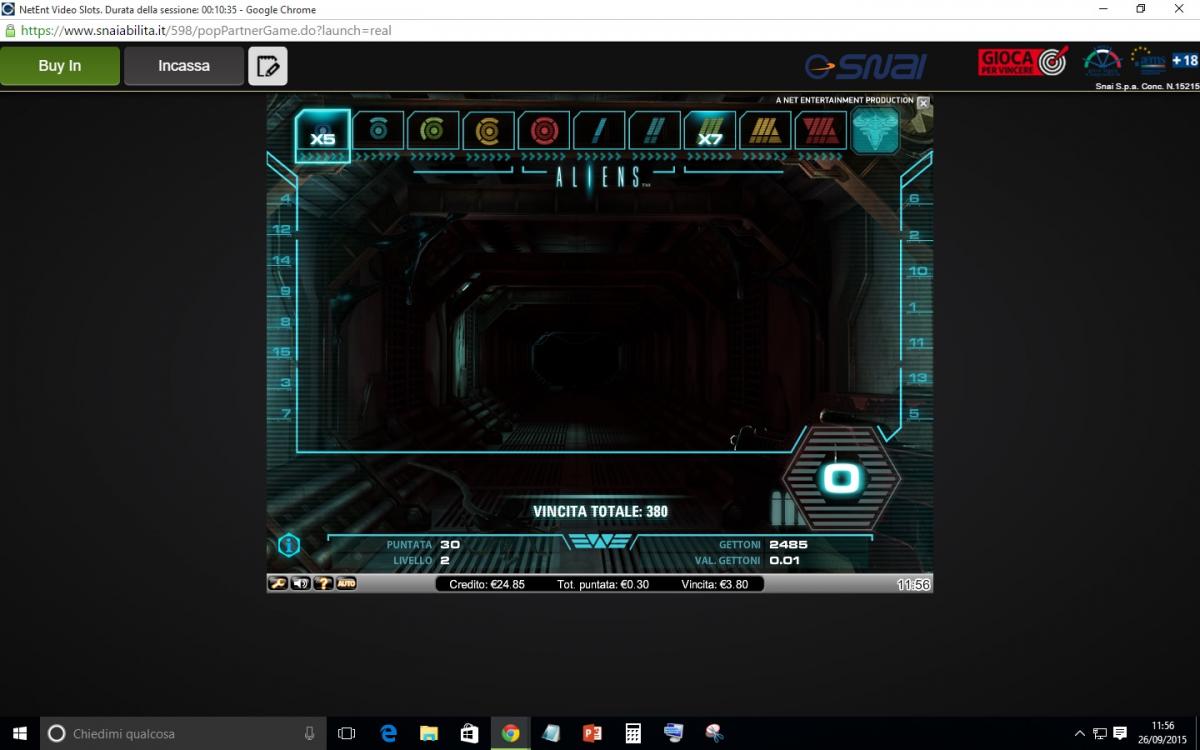The image size is (1200, 750).
Task: Select the X7 multiplier level icon
Action: click(x=710, y=130)
